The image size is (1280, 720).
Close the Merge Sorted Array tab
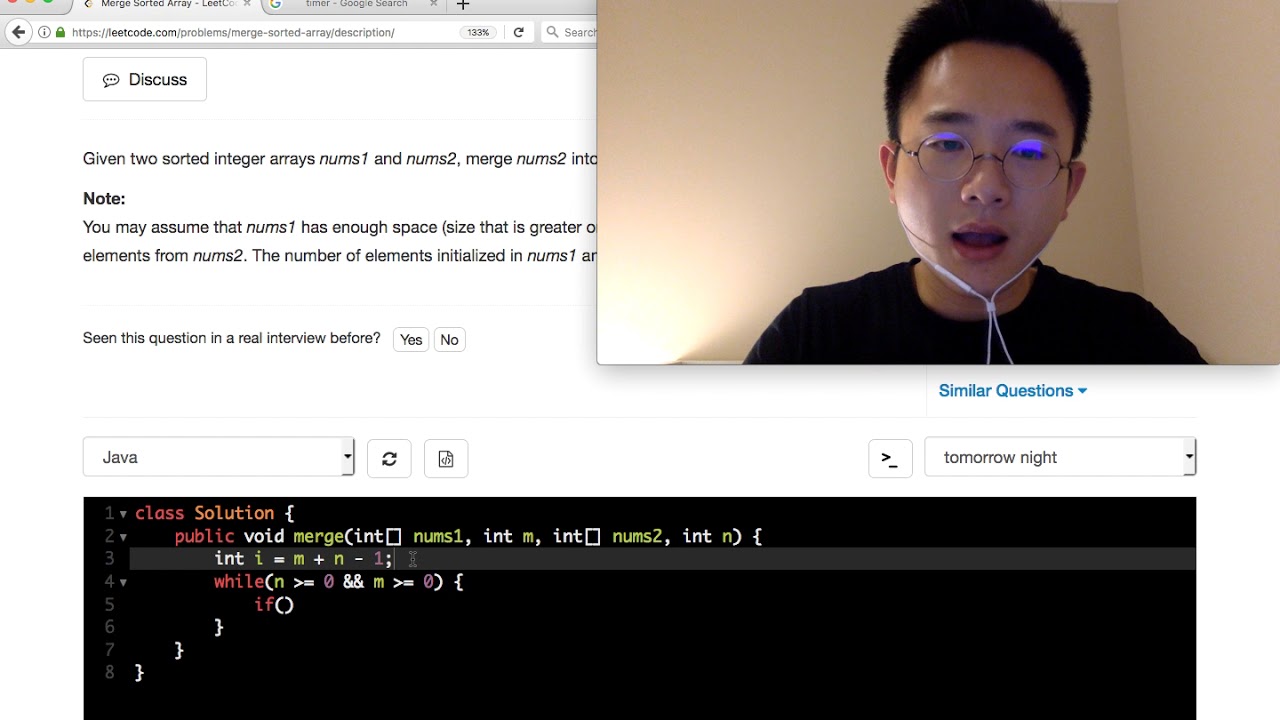[247, 4]
